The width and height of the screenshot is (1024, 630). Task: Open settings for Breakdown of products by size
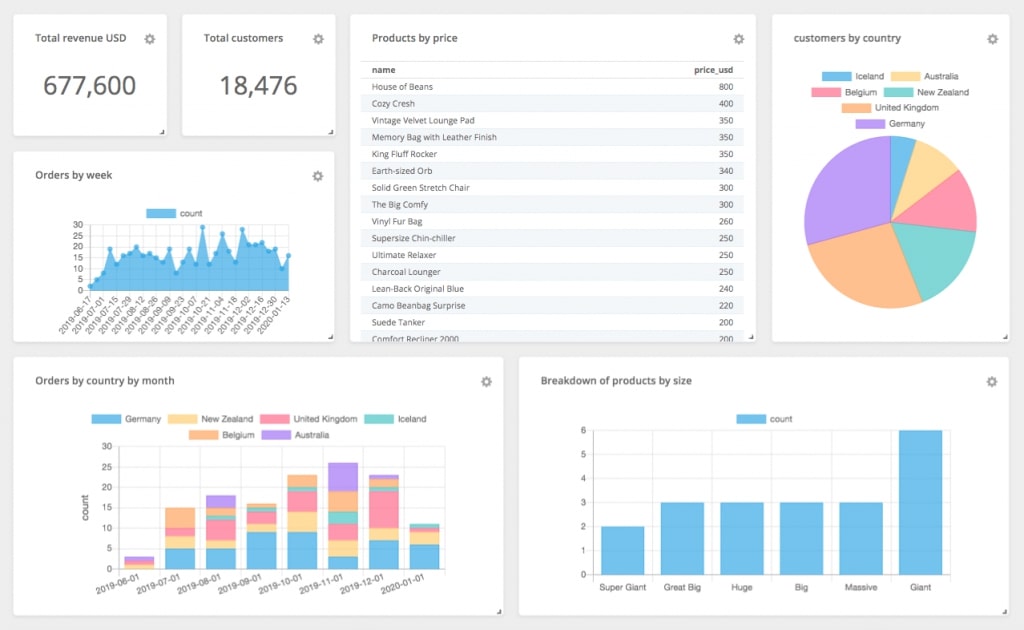[x=992, y=382]
